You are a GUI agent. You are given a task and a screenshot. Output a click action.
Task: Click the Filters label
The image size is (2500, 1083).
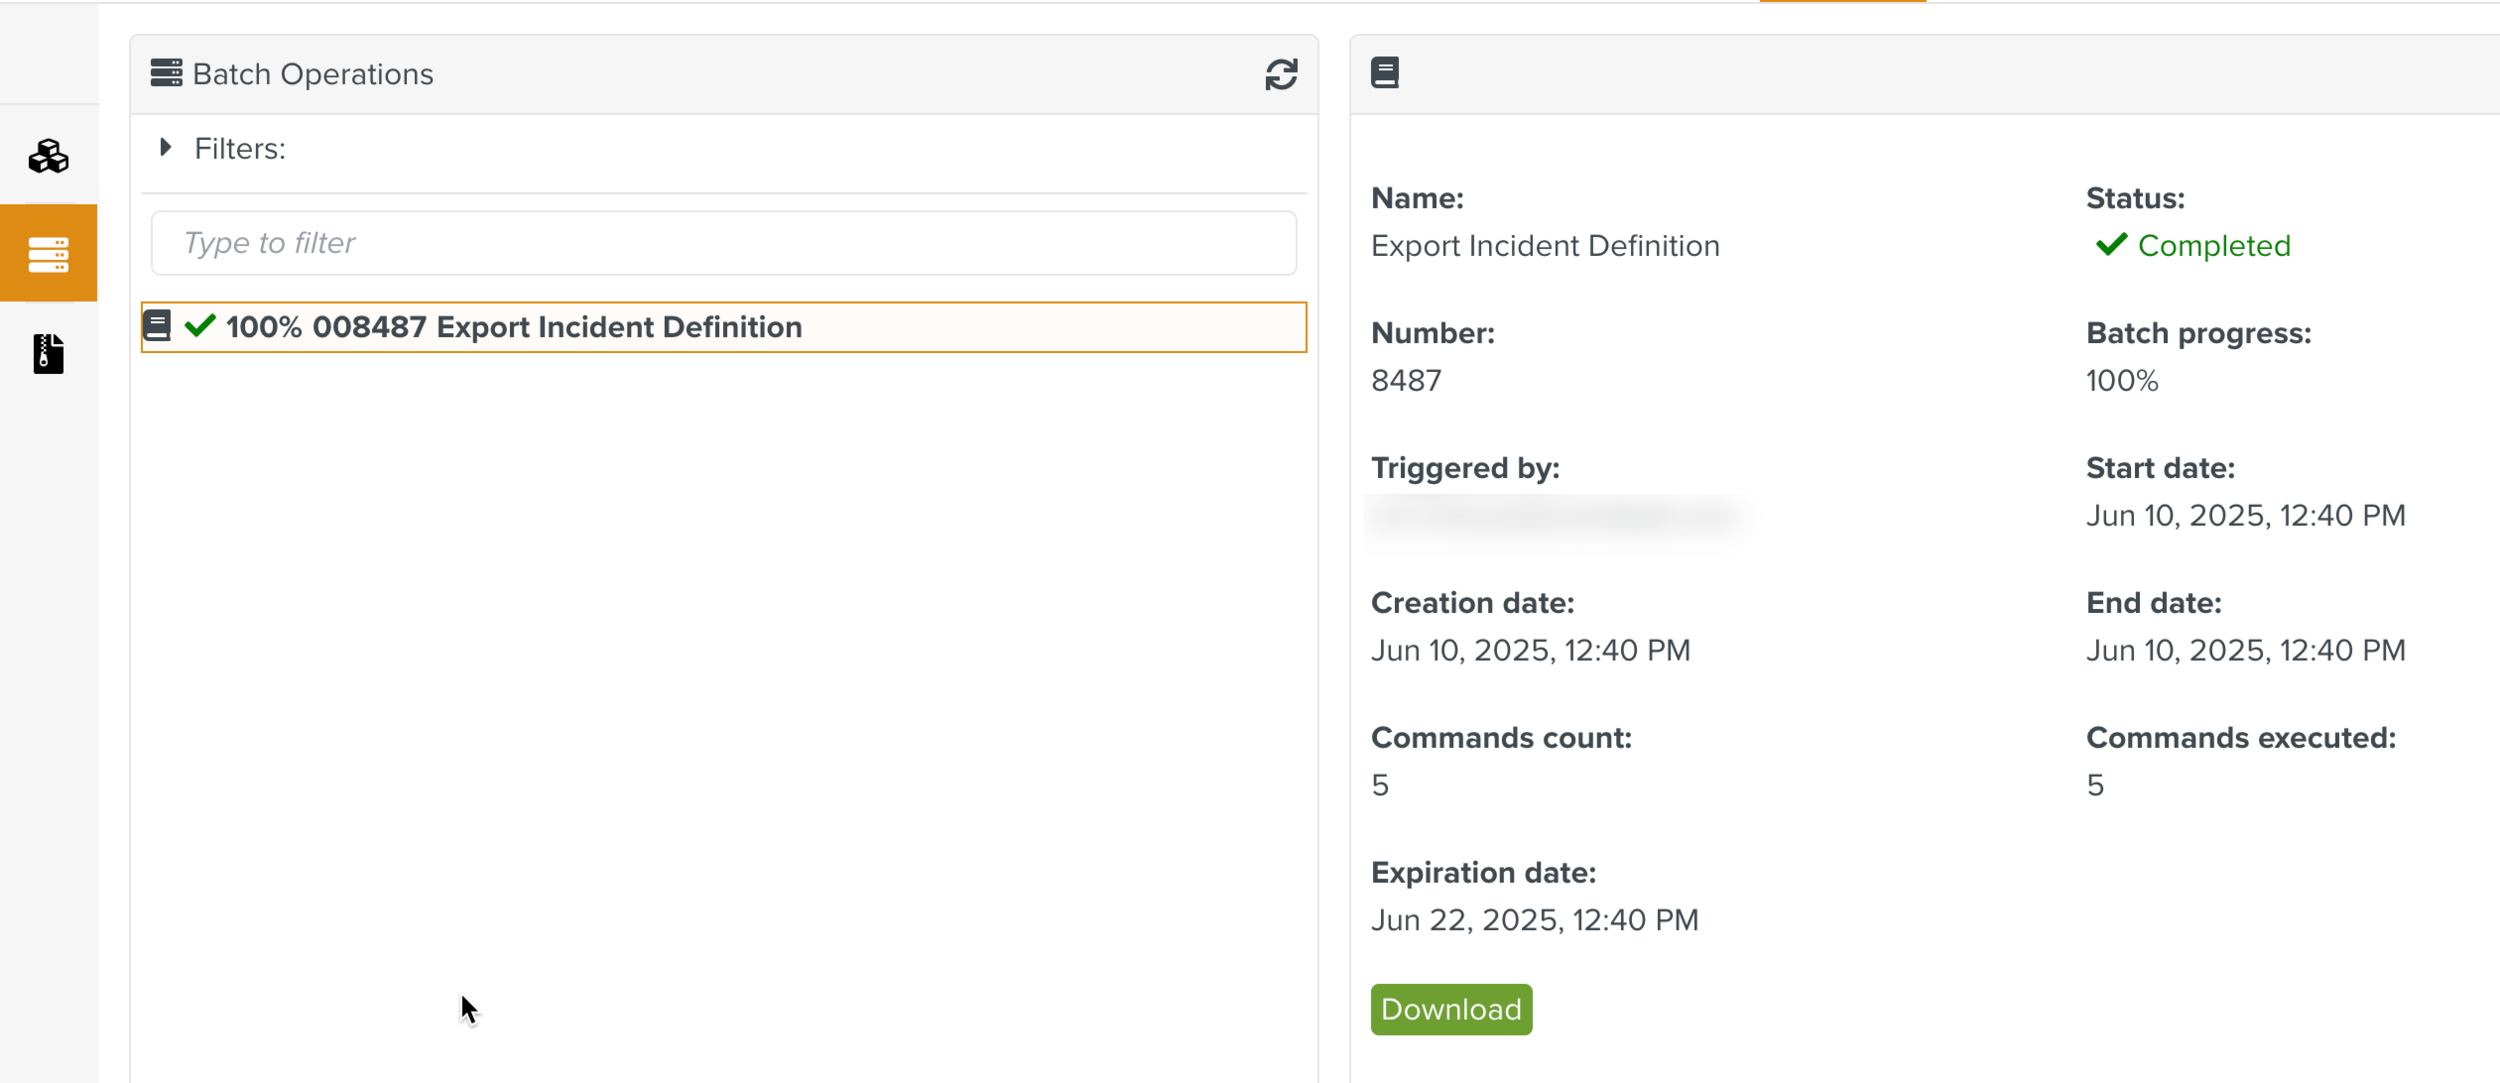point(240,149)
